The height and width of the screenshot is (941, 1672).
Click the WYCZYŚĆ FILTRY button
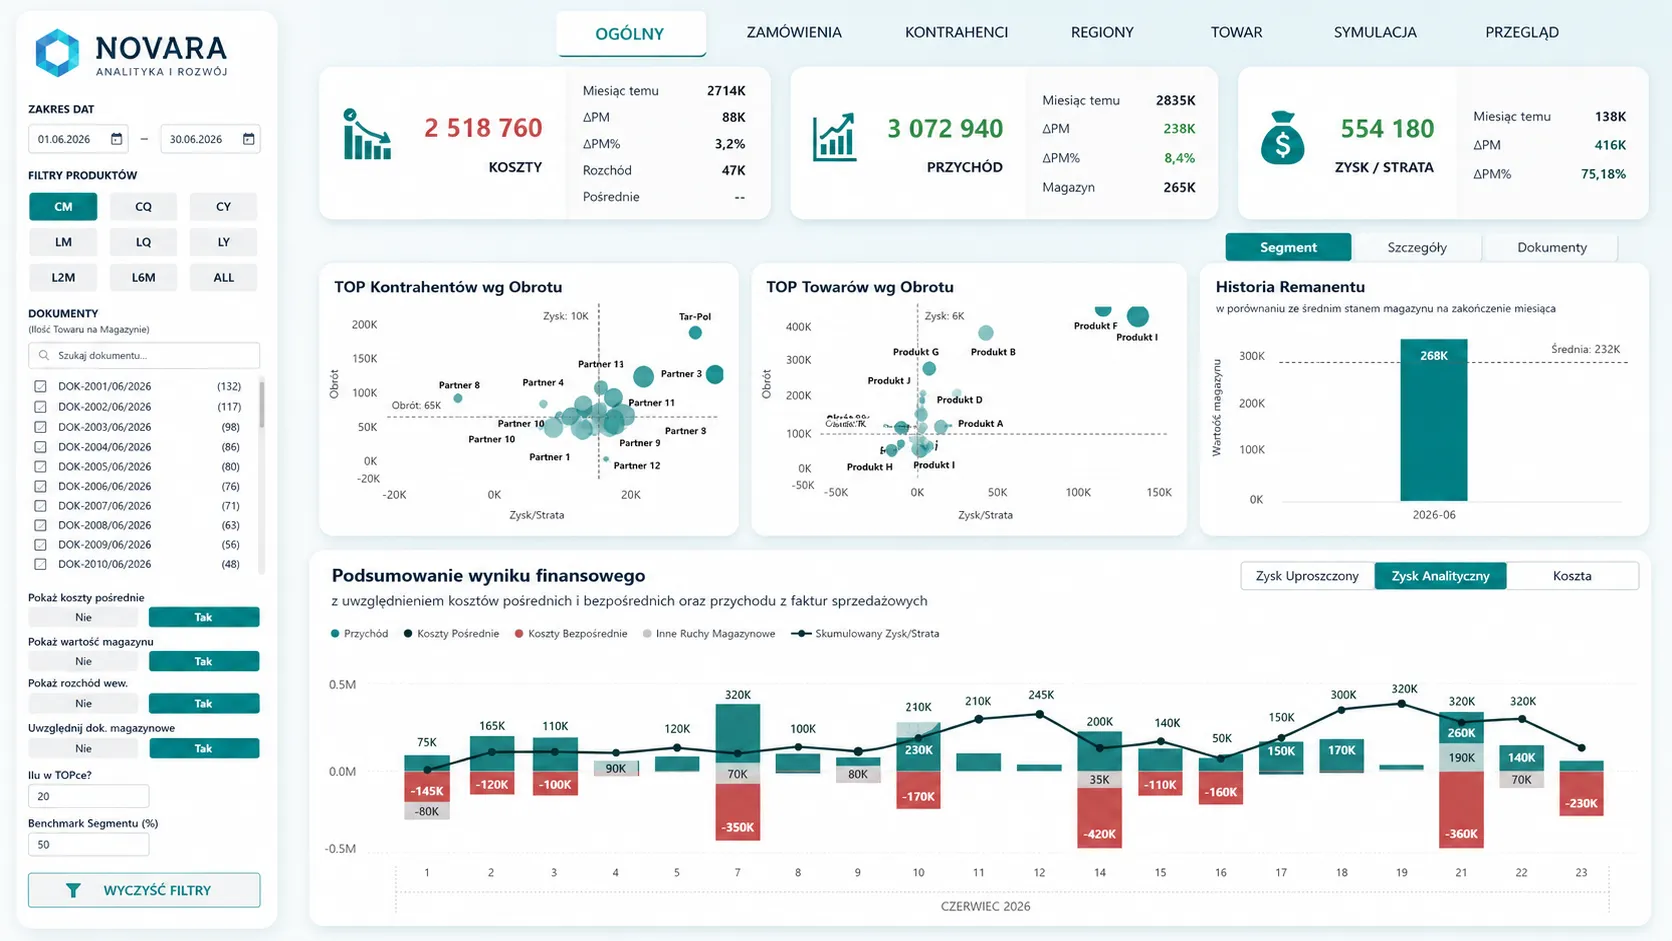pos(144,890)
